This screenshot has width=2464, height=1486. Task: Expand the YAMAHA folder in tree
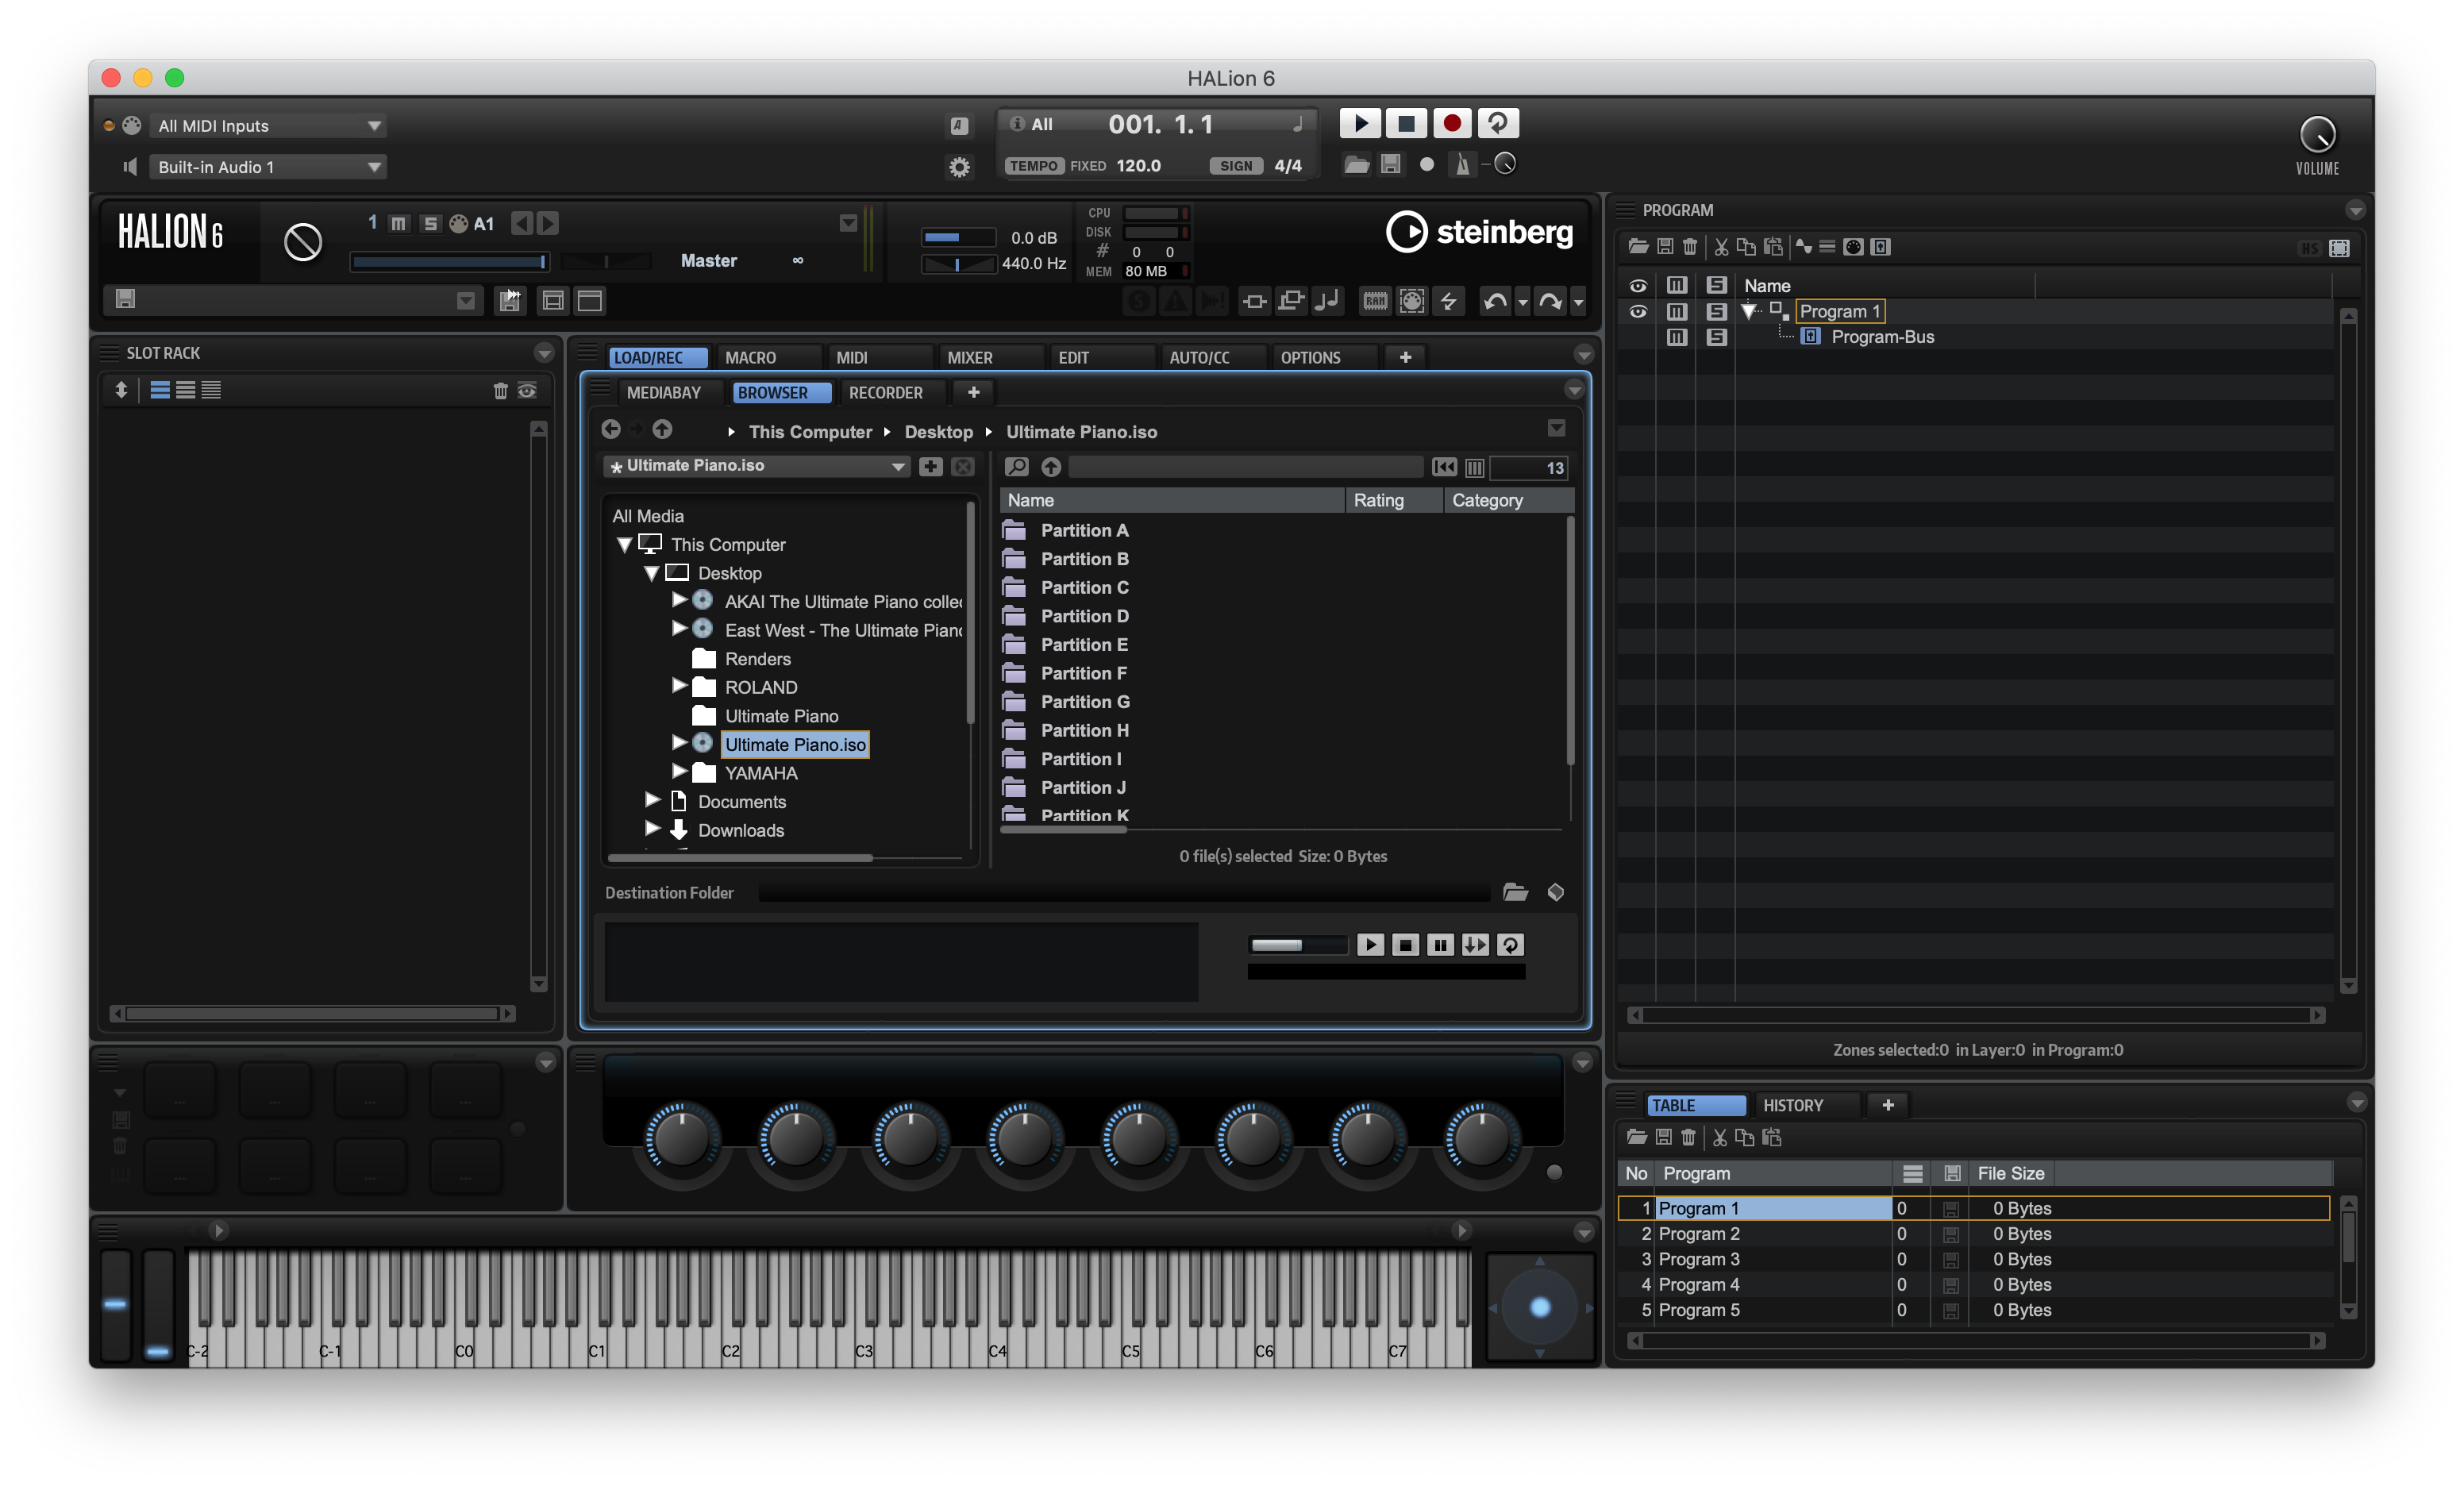(679, 771)
